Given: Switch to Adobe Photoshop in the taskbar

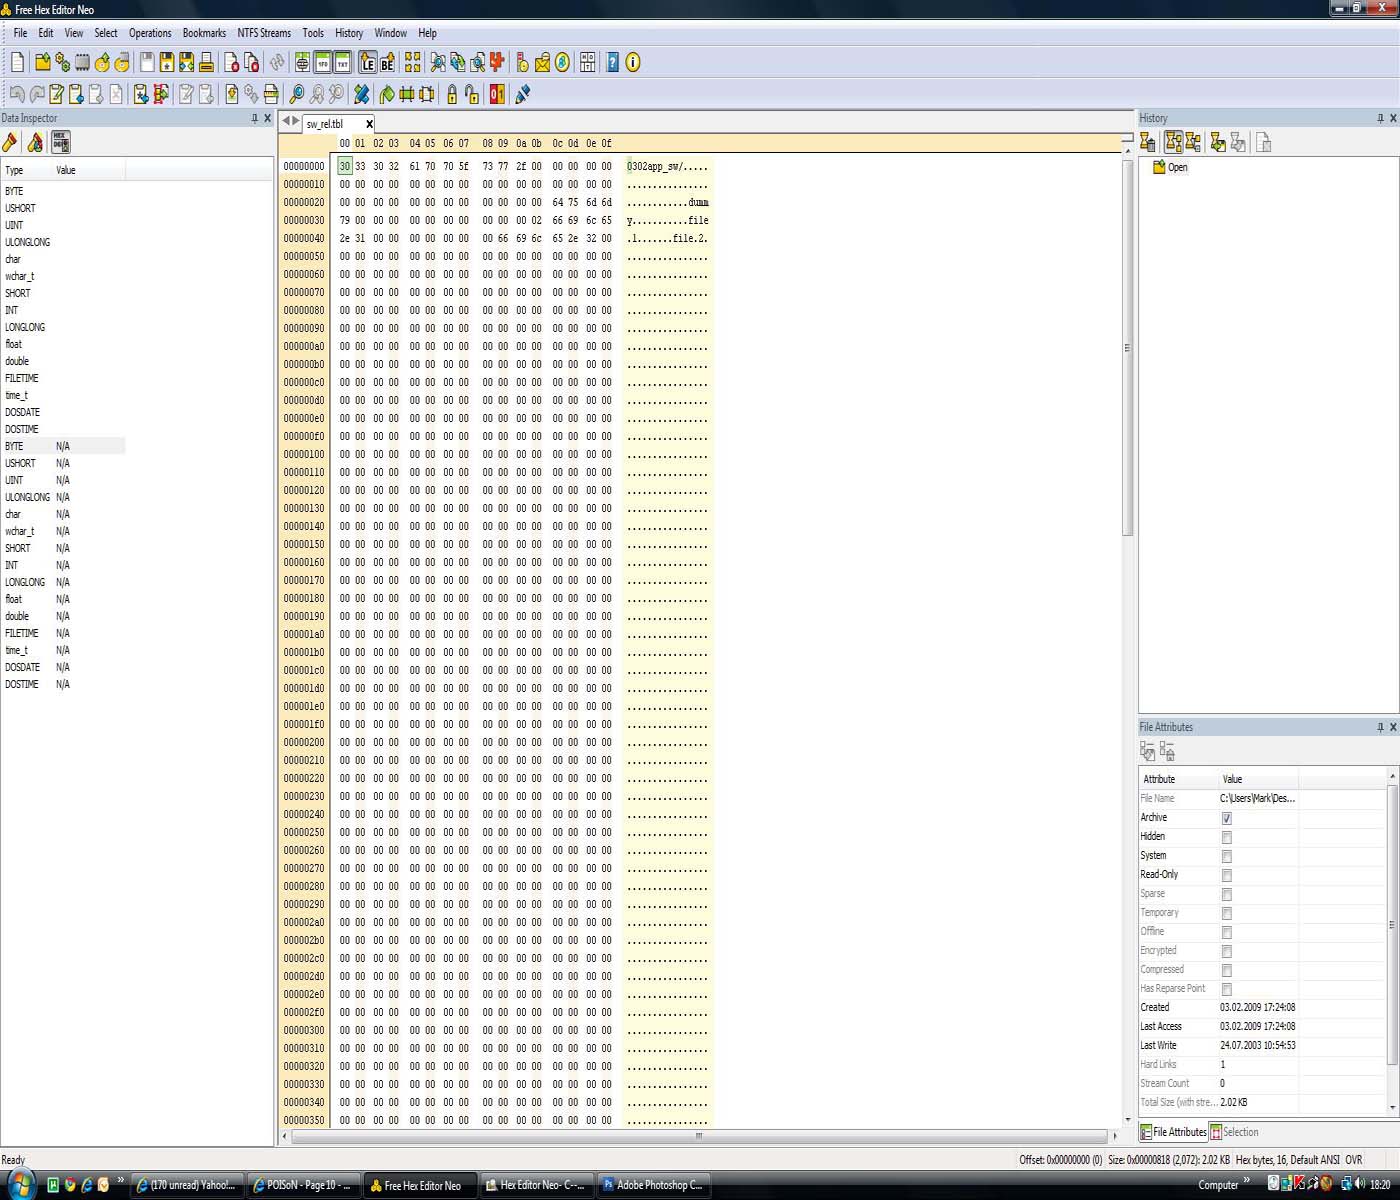Looking at the screenshot, I should click(653, 1185).
